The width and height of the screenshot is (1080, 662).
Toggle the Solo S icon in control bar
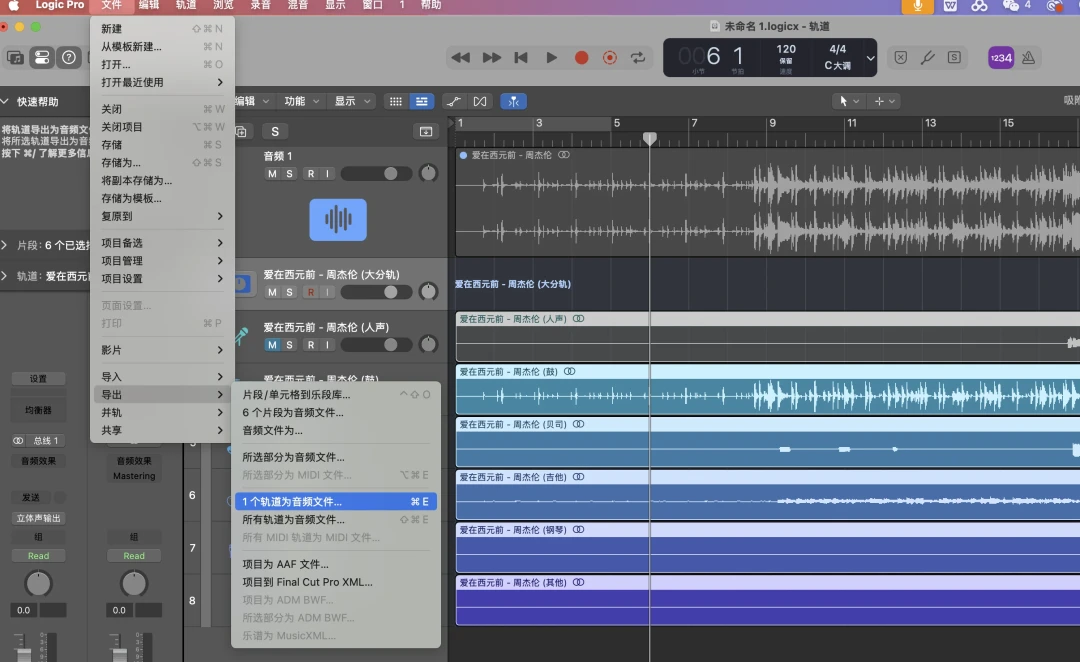[x=954, y=58]
